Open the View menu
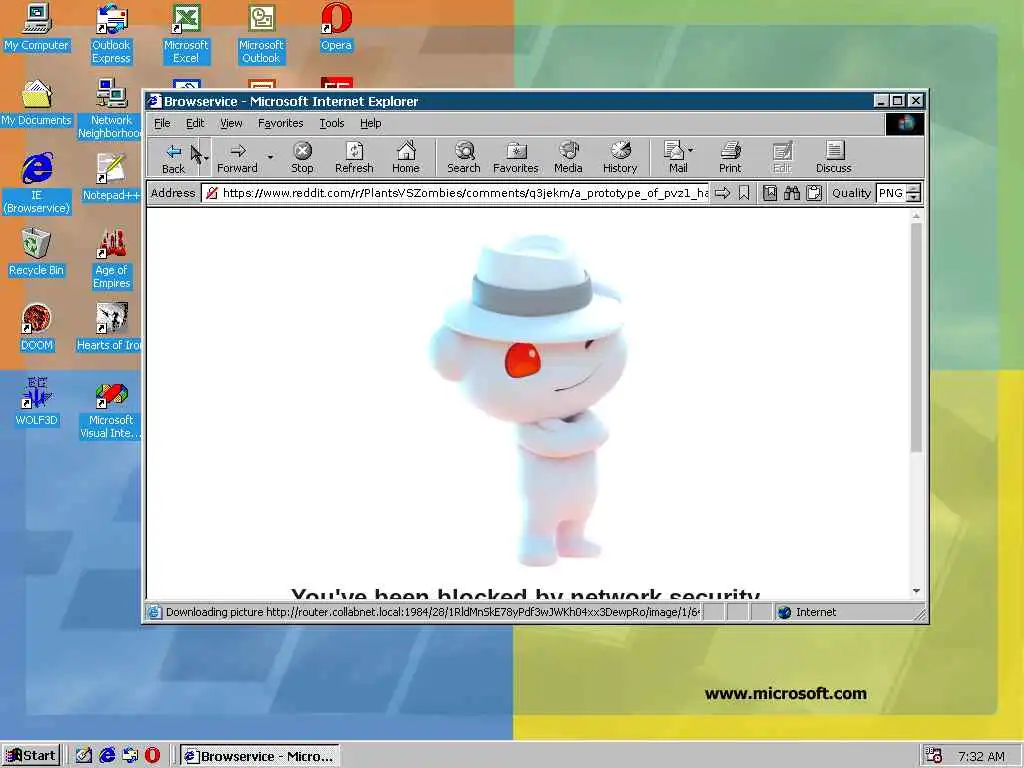1024x768 pixels. tap(231, 123)
